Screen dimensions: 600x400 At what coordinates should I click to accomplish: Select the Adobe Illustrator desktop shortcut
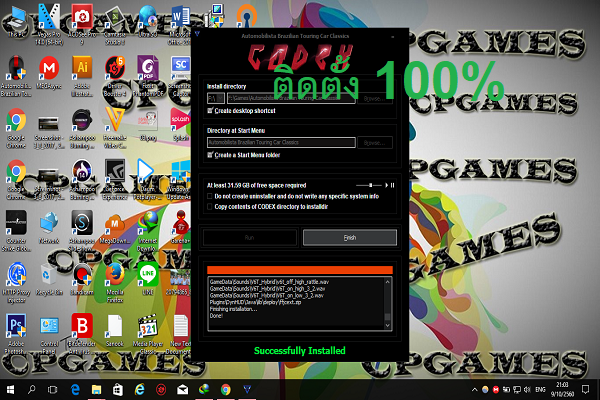[82, 76]
